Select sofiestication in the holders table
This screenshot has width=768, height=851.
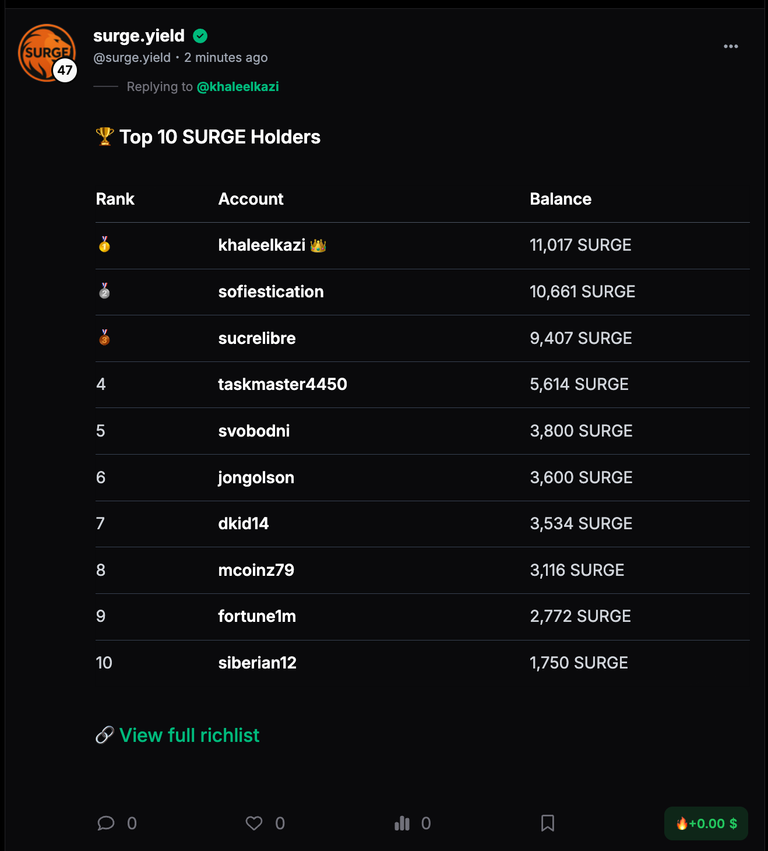[271, 292]
